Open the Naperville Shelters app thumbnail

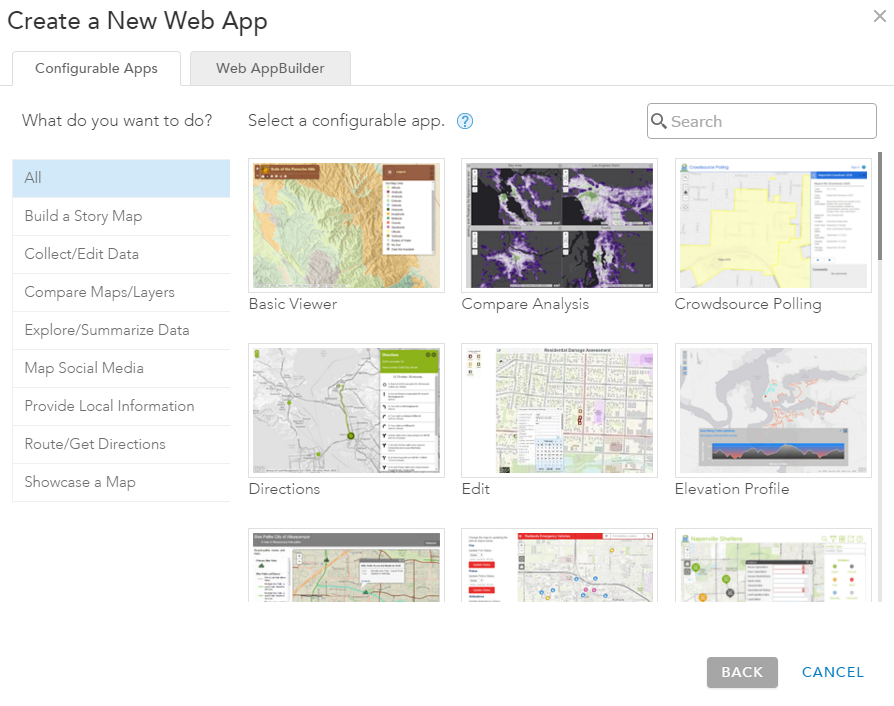[x=773, y=565]
